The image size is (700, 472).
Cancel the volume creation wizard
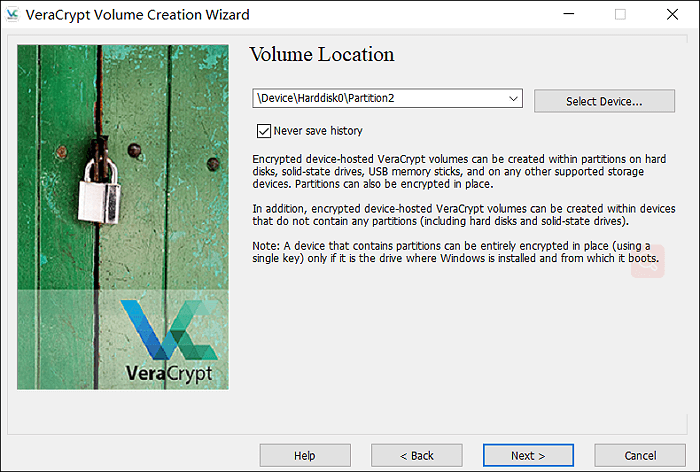point(639,455)
